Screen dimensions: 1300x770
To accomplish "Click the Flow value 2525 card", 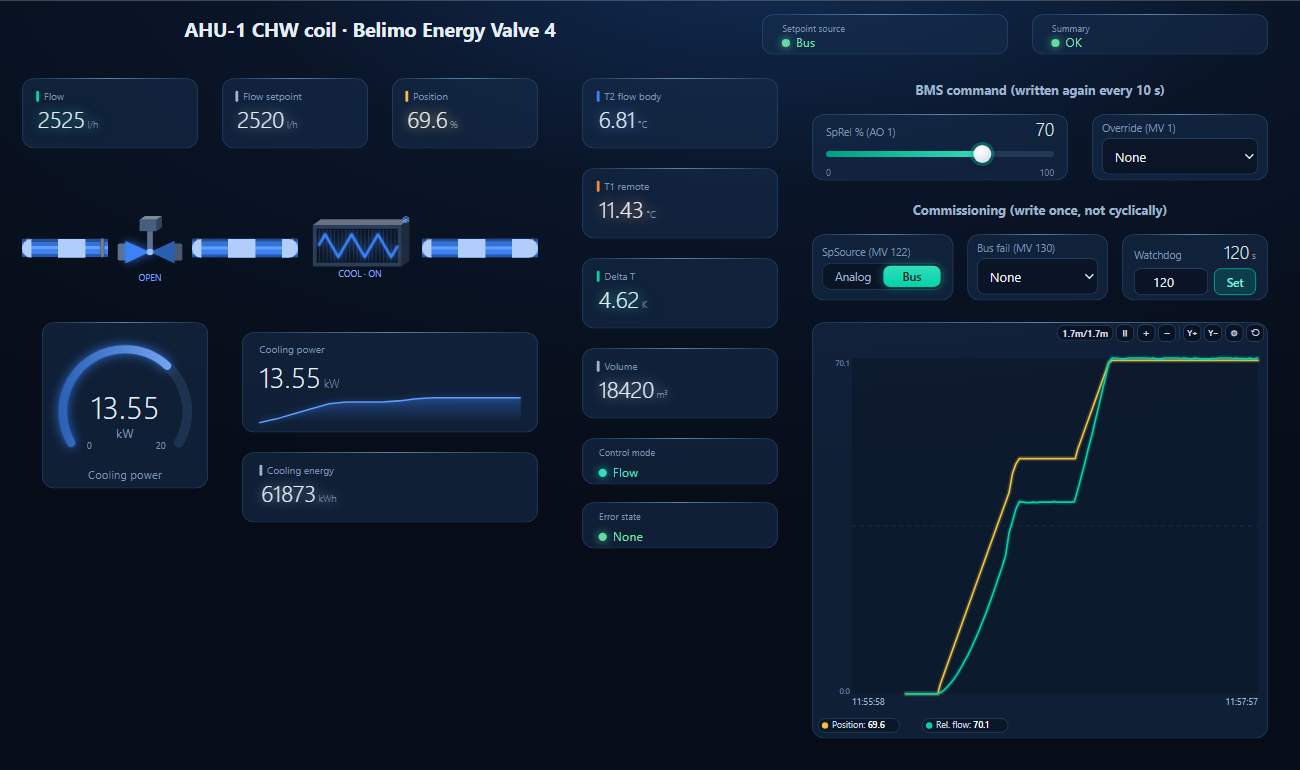I will click(x=110, y=113).
